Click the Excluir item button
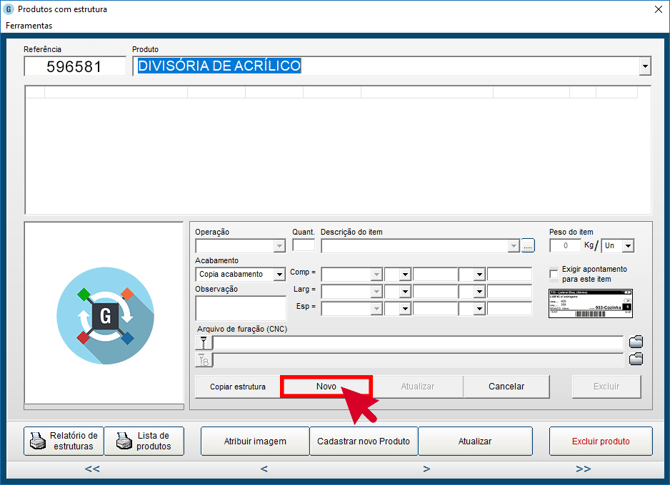Image resolution: width=670 pixels, height=485 pixels. (606, 386)
